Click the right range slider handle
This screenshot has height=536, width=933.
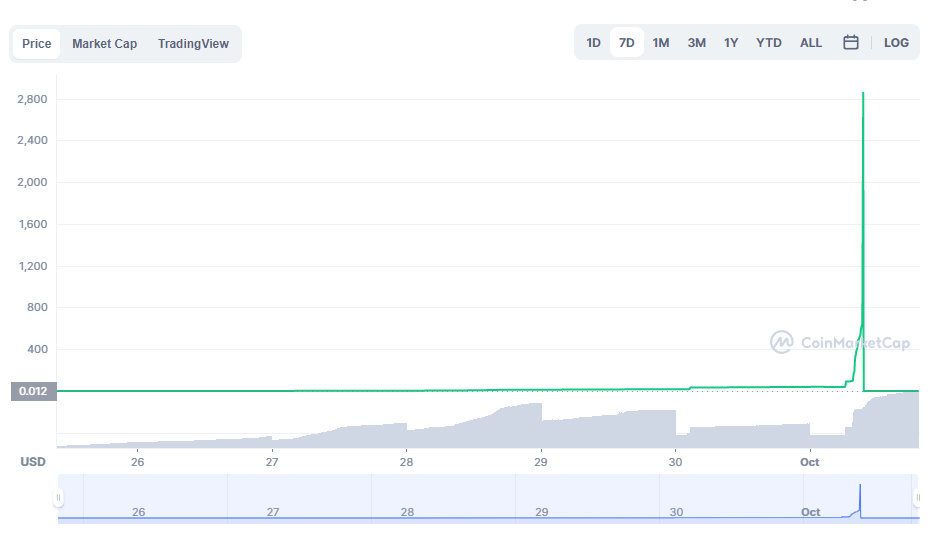coord(917,497)
